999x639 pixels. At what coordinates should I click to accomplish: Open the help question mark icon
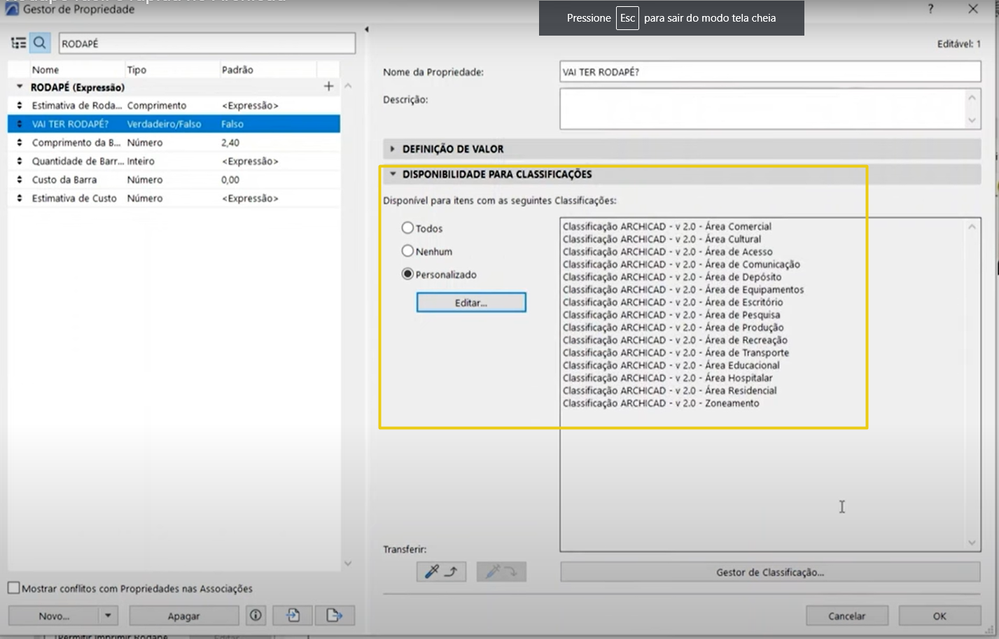coord(931,9)
